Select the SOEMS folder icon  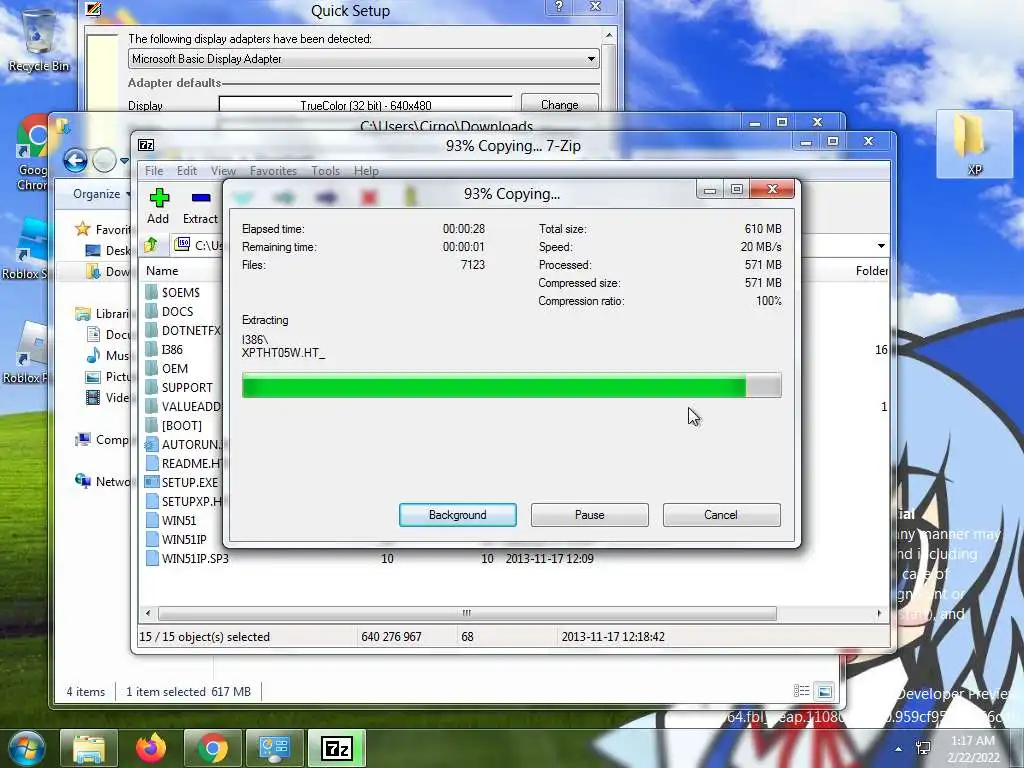pos(152,292)
